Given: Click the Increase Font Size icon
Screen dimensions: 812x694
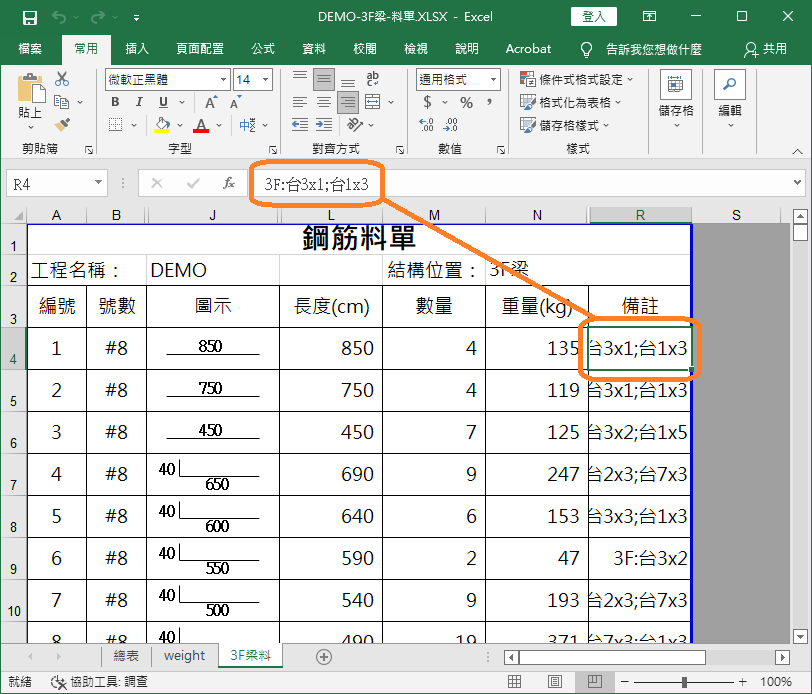Looking at the screenshot, I should coord(211,102).
